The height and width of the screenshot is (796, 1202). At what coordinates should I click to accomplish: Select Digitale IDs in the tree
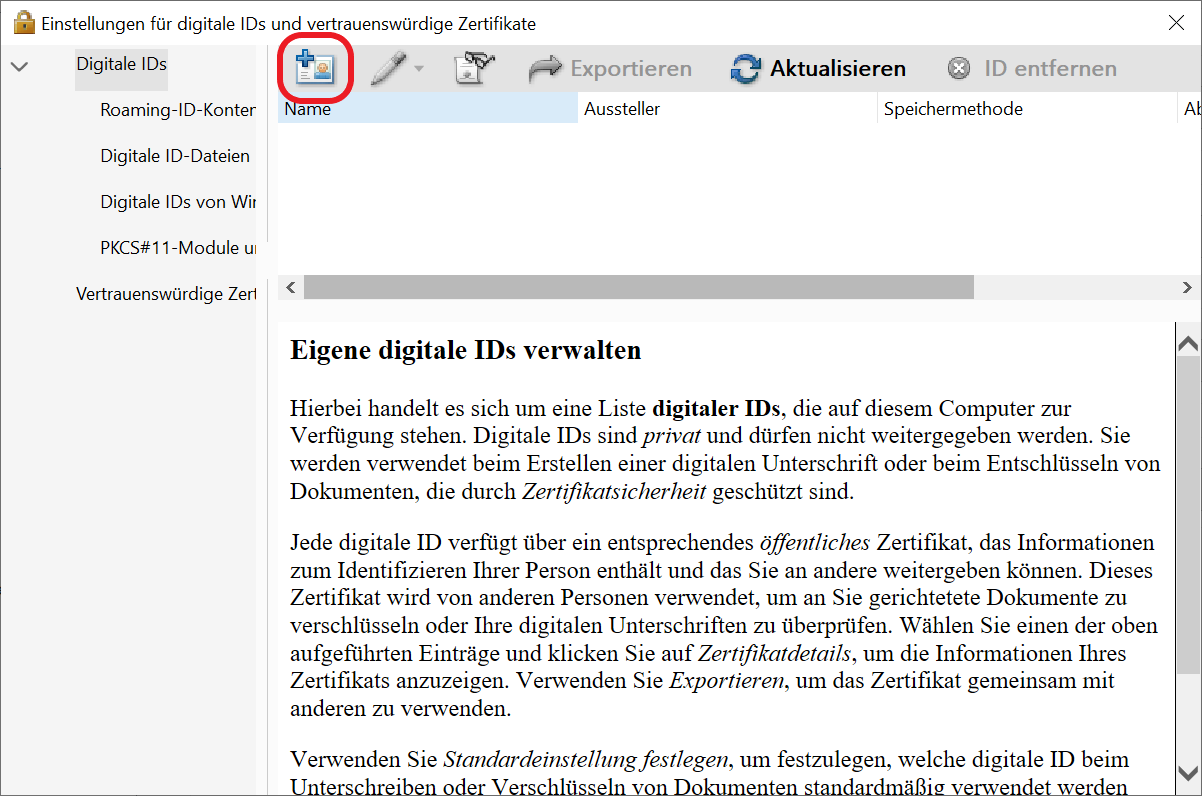tap(121, 64)
